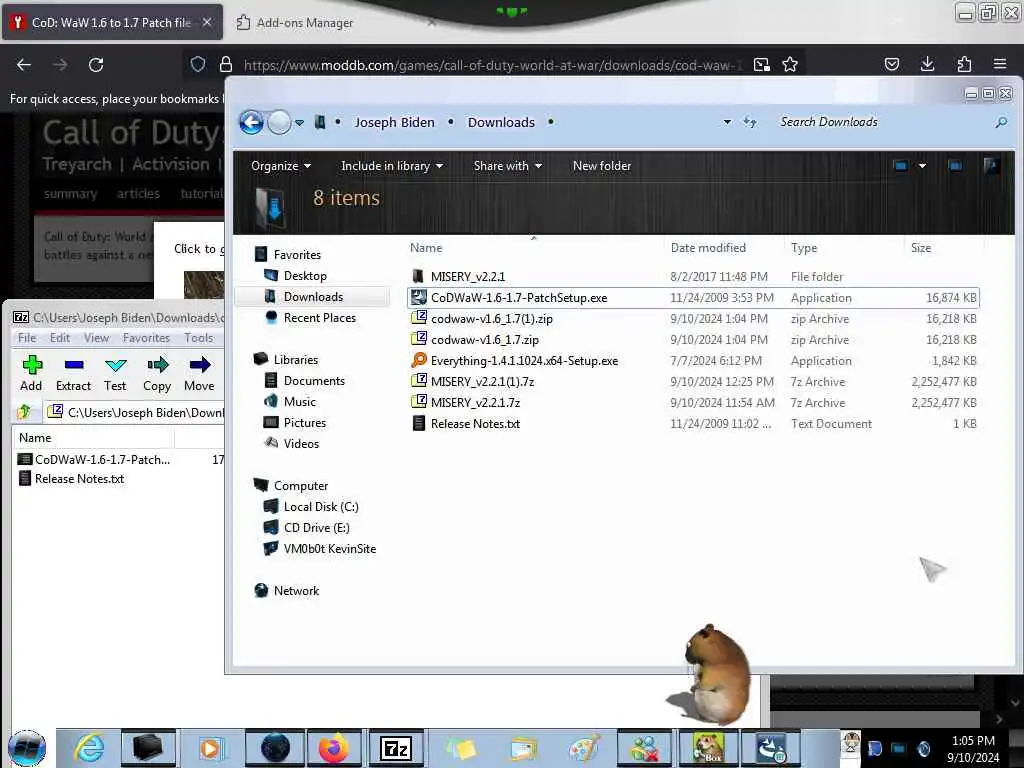
Task: Click the 7-Zip Add button
Action: [x=31, y=374]
